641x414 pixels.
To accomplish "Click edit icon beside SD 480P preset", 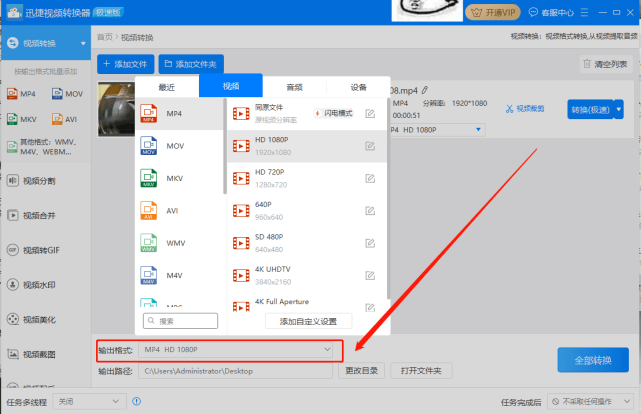I will (x=370, y=243).
